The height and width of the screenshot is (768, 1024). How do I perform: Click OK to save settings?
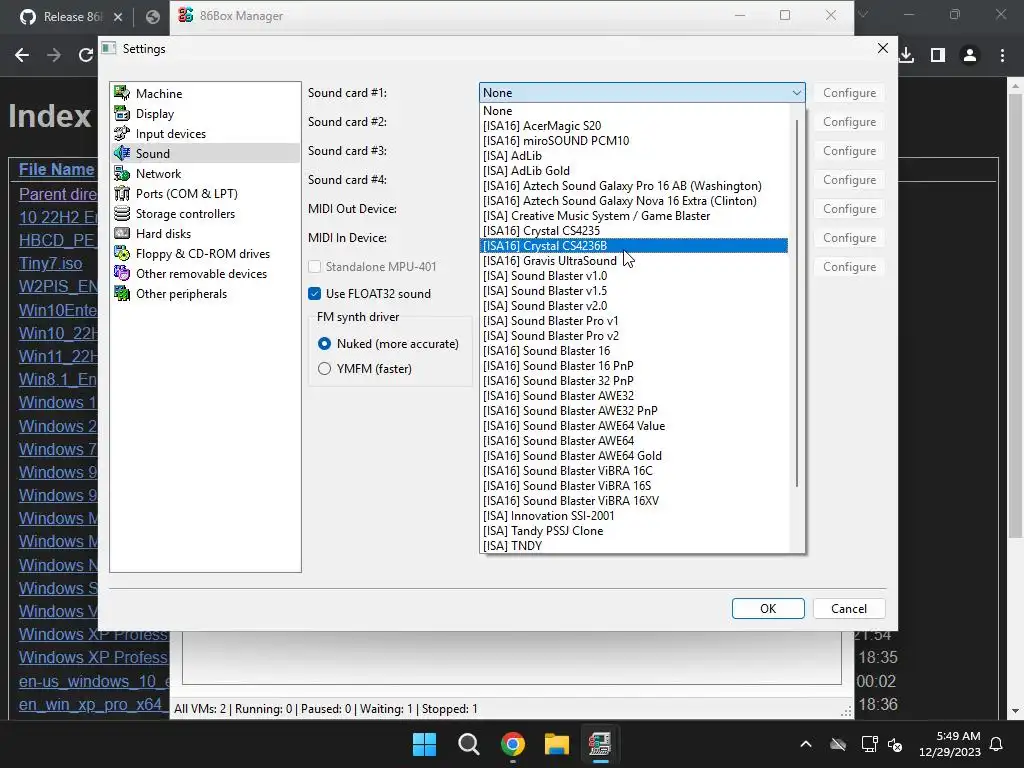click(768, 609)
